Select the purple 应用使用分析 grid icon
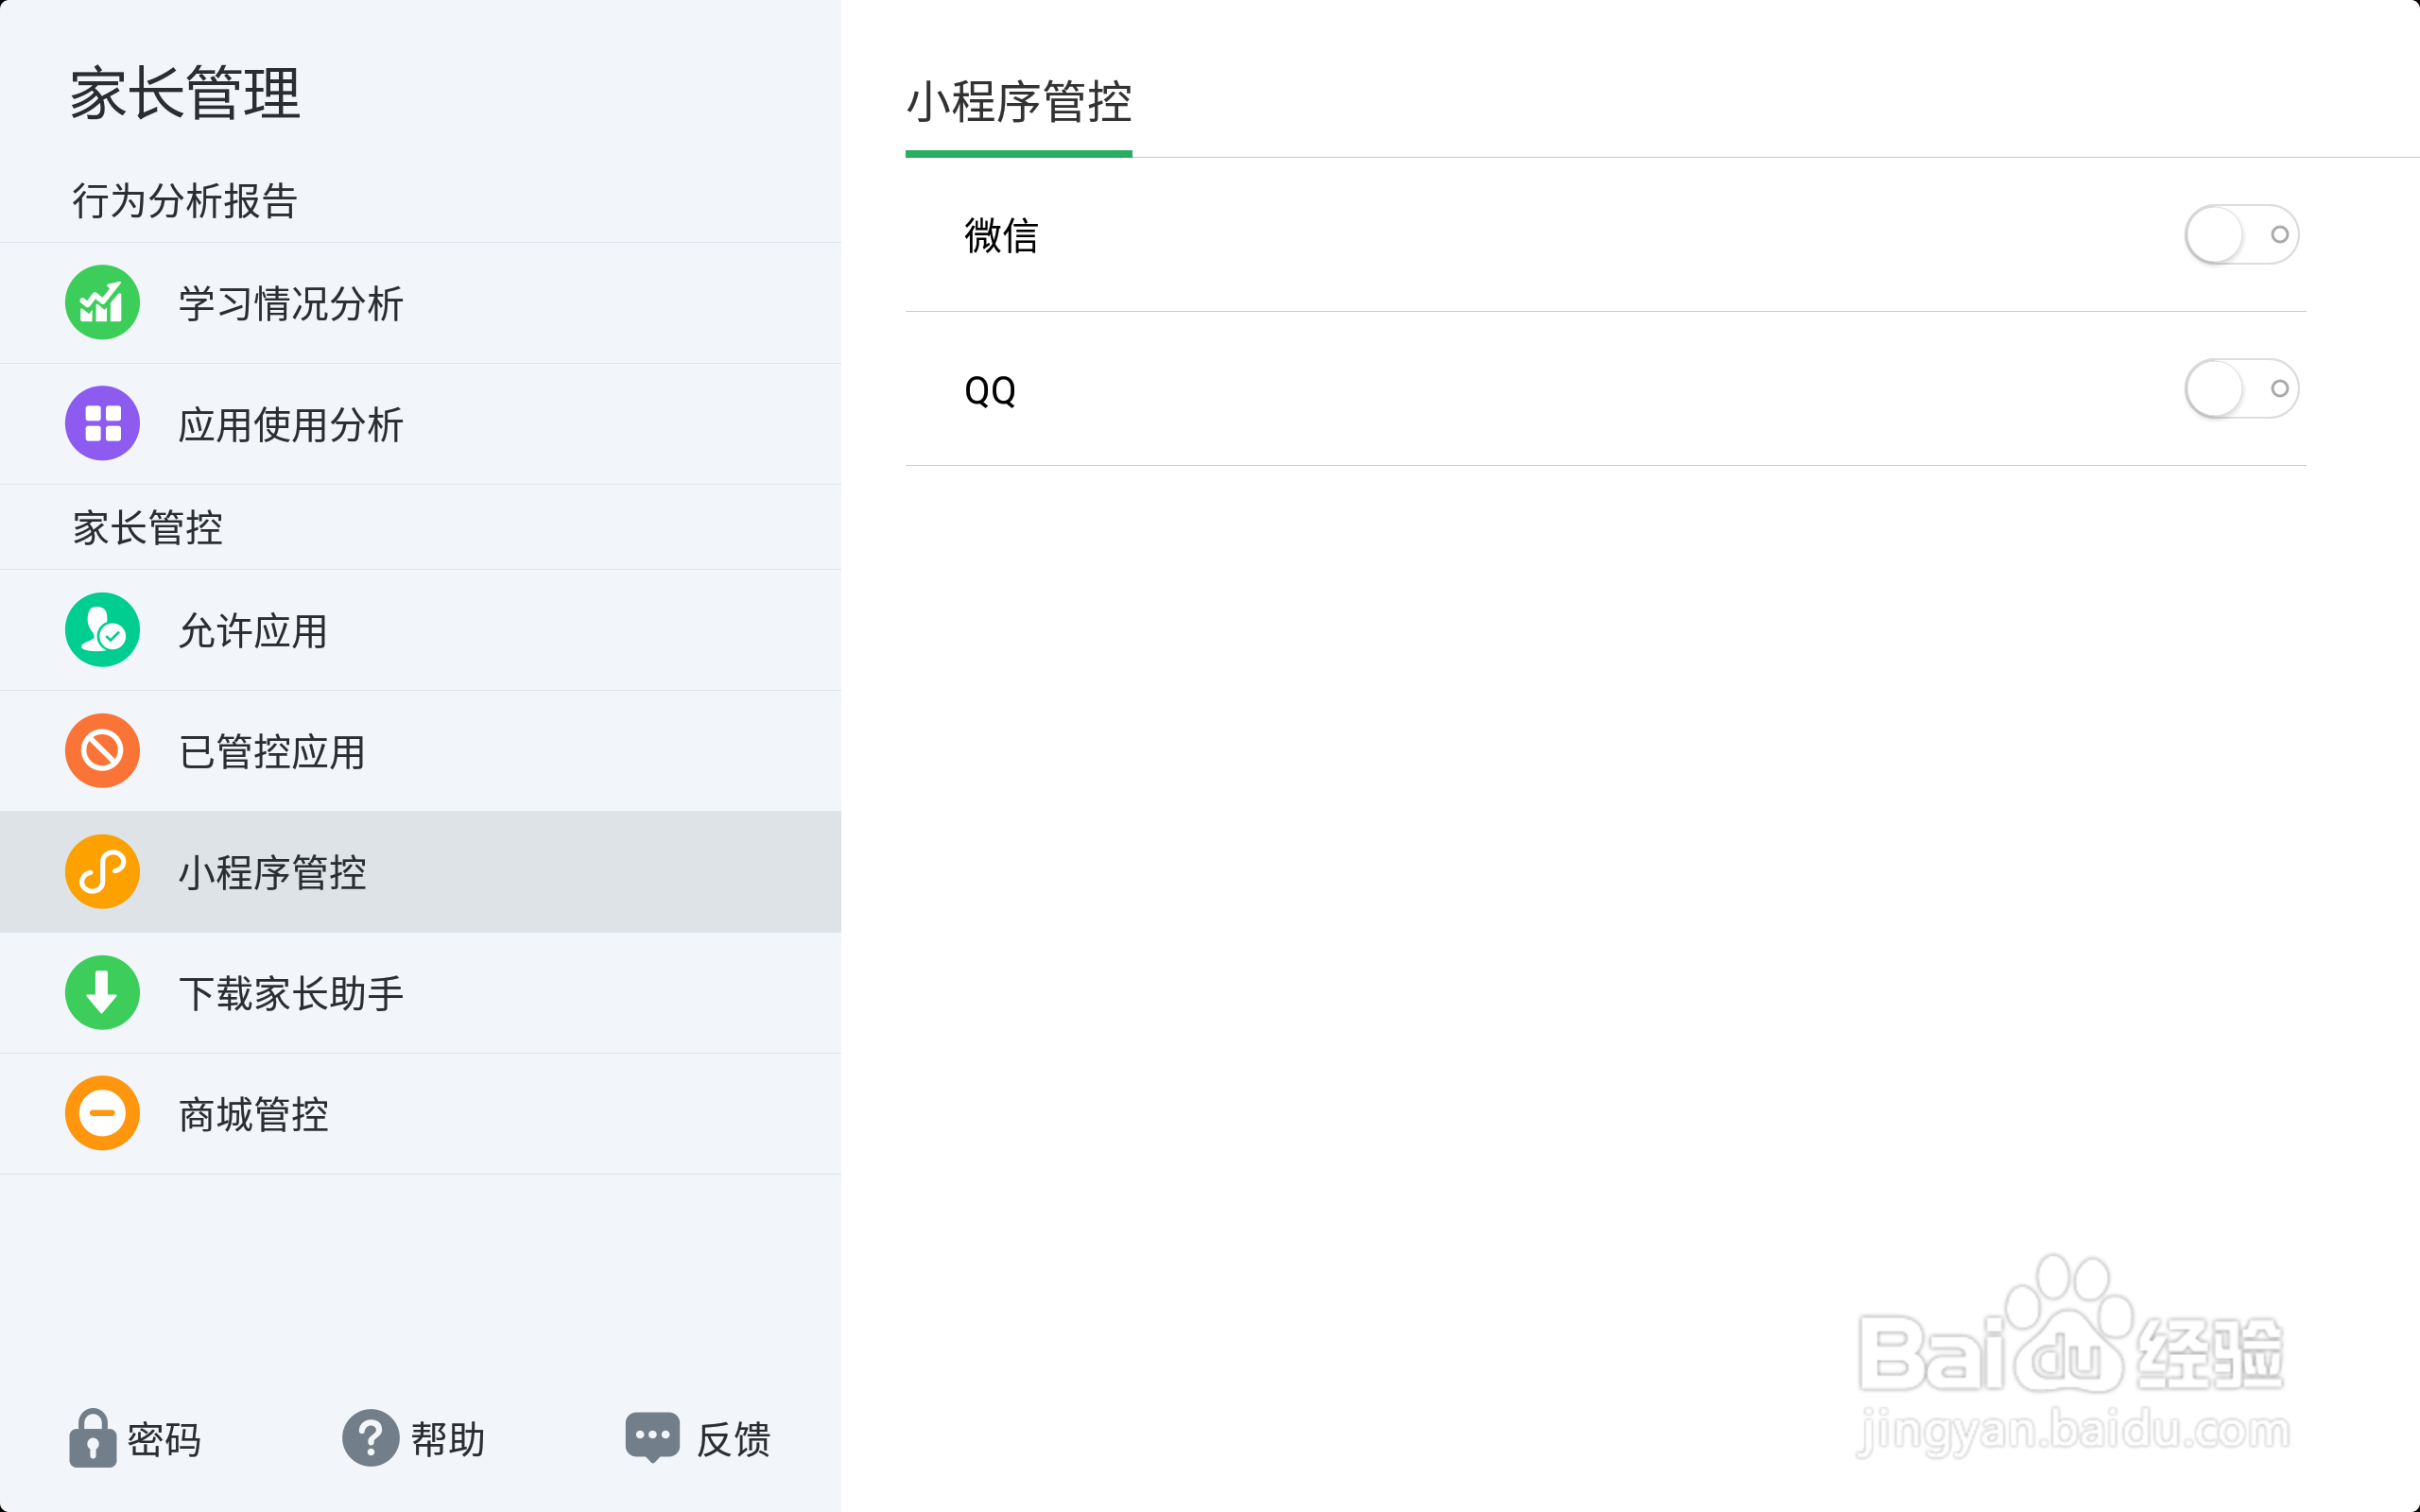Viewport: 2420px width, 1512px height. point(102,423)
